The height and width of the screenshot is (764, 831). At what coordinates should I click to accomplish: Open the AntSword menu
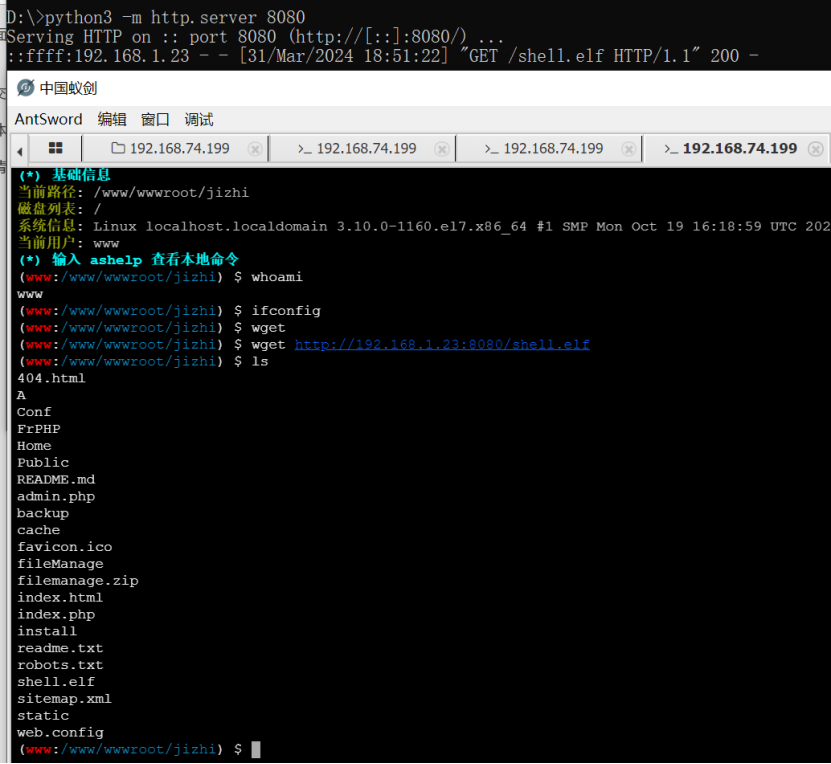click(x=48, y=119)
